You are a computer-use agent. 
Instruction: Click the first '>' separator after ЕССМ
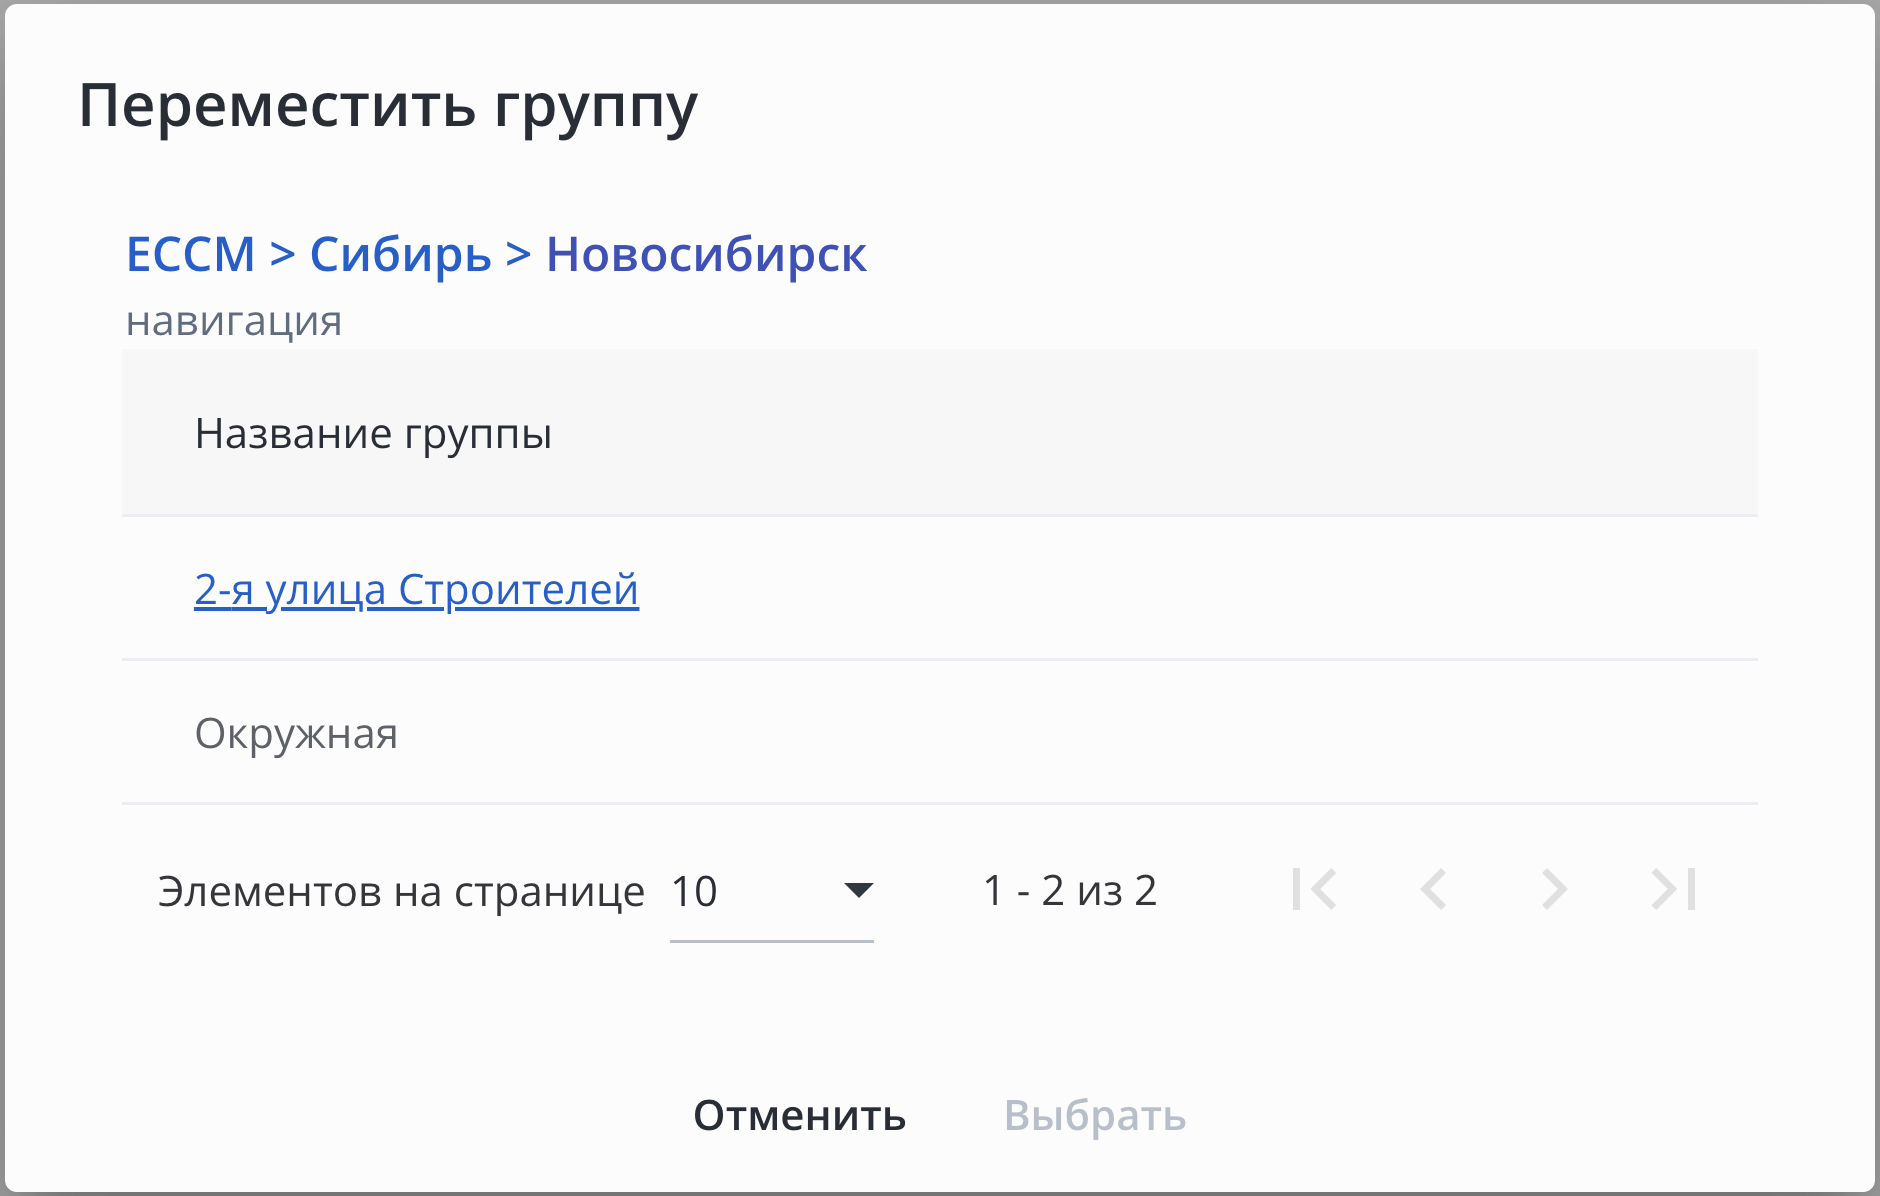(x=283, y=254)
